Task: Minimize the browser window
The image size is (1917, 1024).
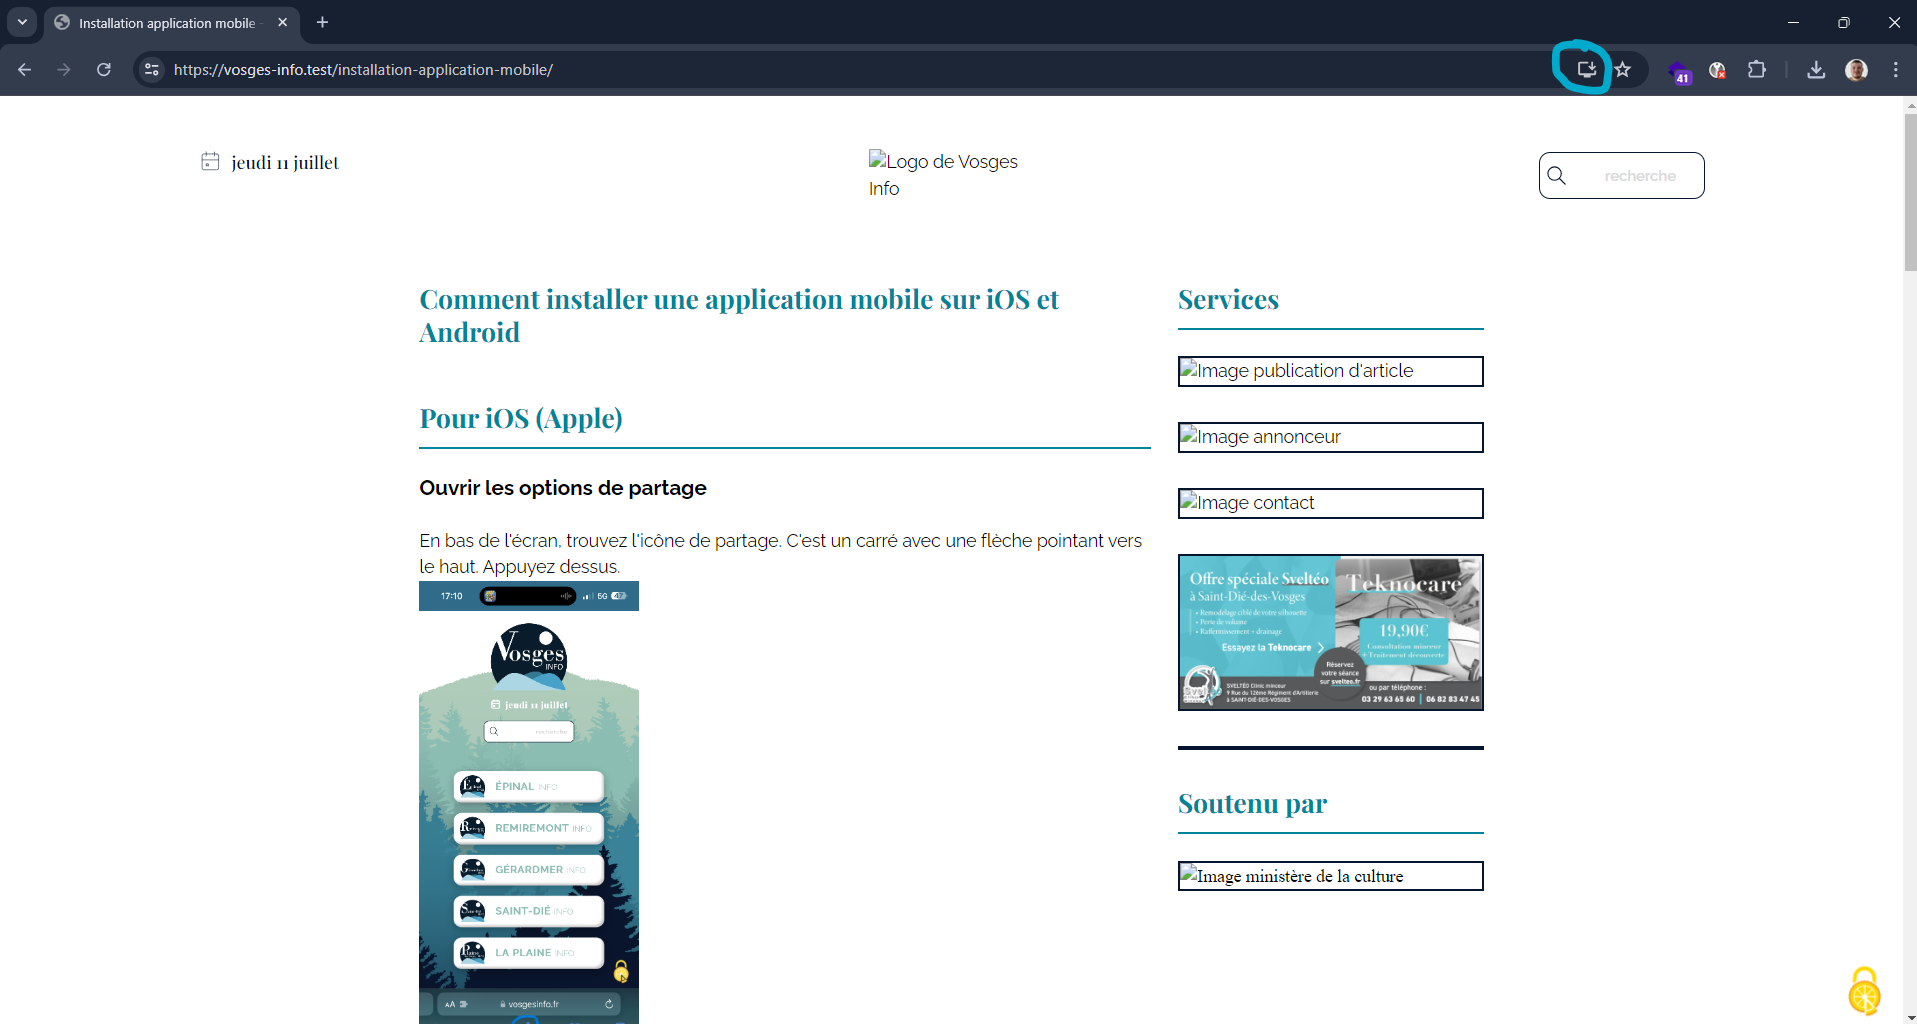Action: 1793,22
